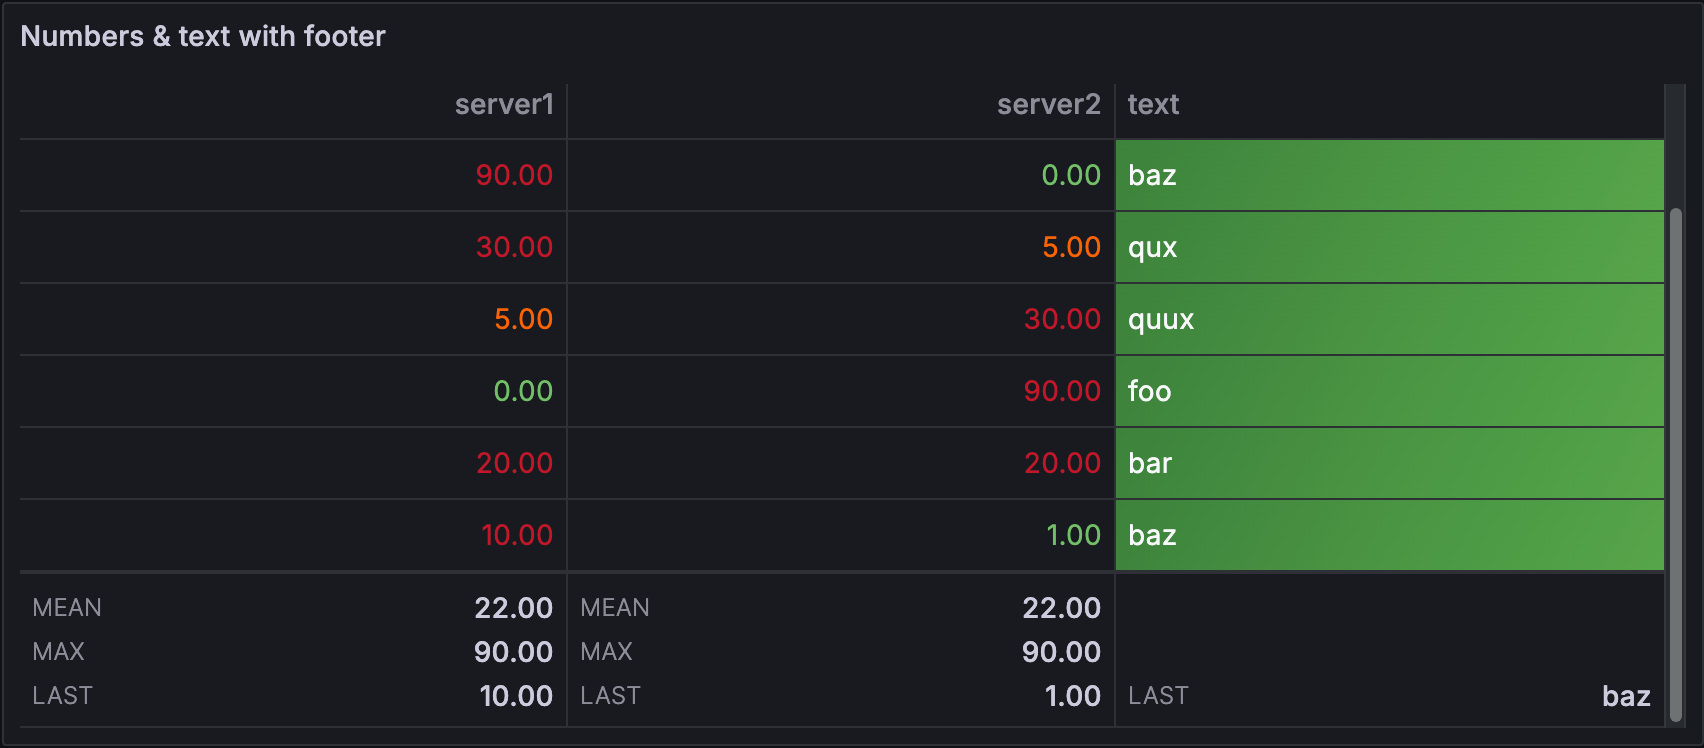Click the 'quux' text cell
Screen dimensions: 1704x748
coord(1161,320)
